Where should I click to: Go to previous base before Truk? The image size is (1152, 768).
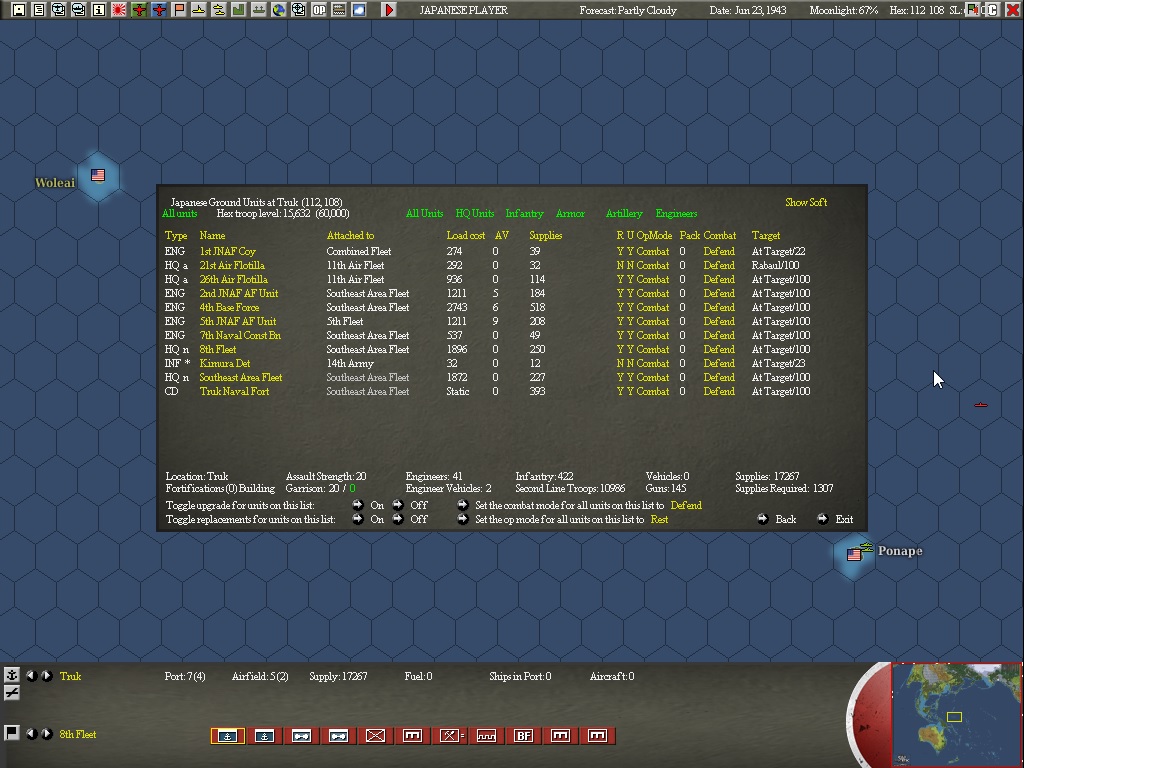click(x=31, y=675)
